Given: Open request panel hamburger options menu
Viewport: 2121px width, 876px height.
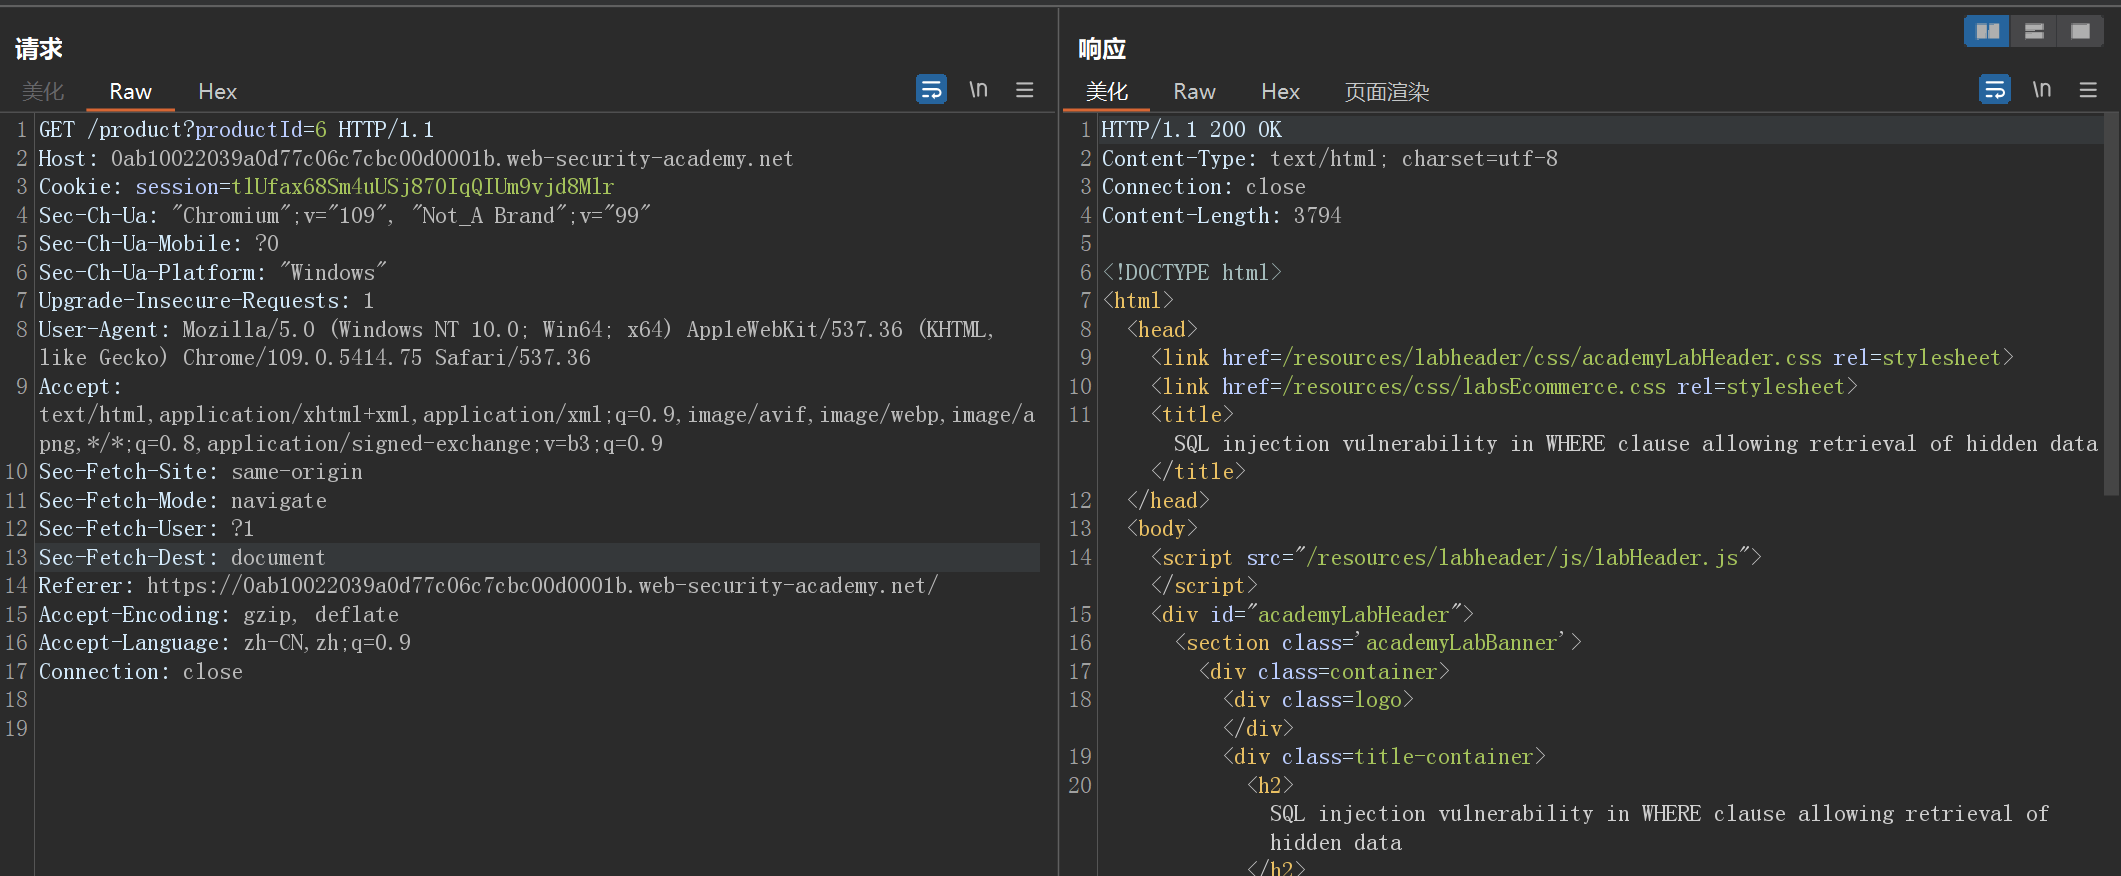Looking at the screenshot, I should tap(1025, 90).
